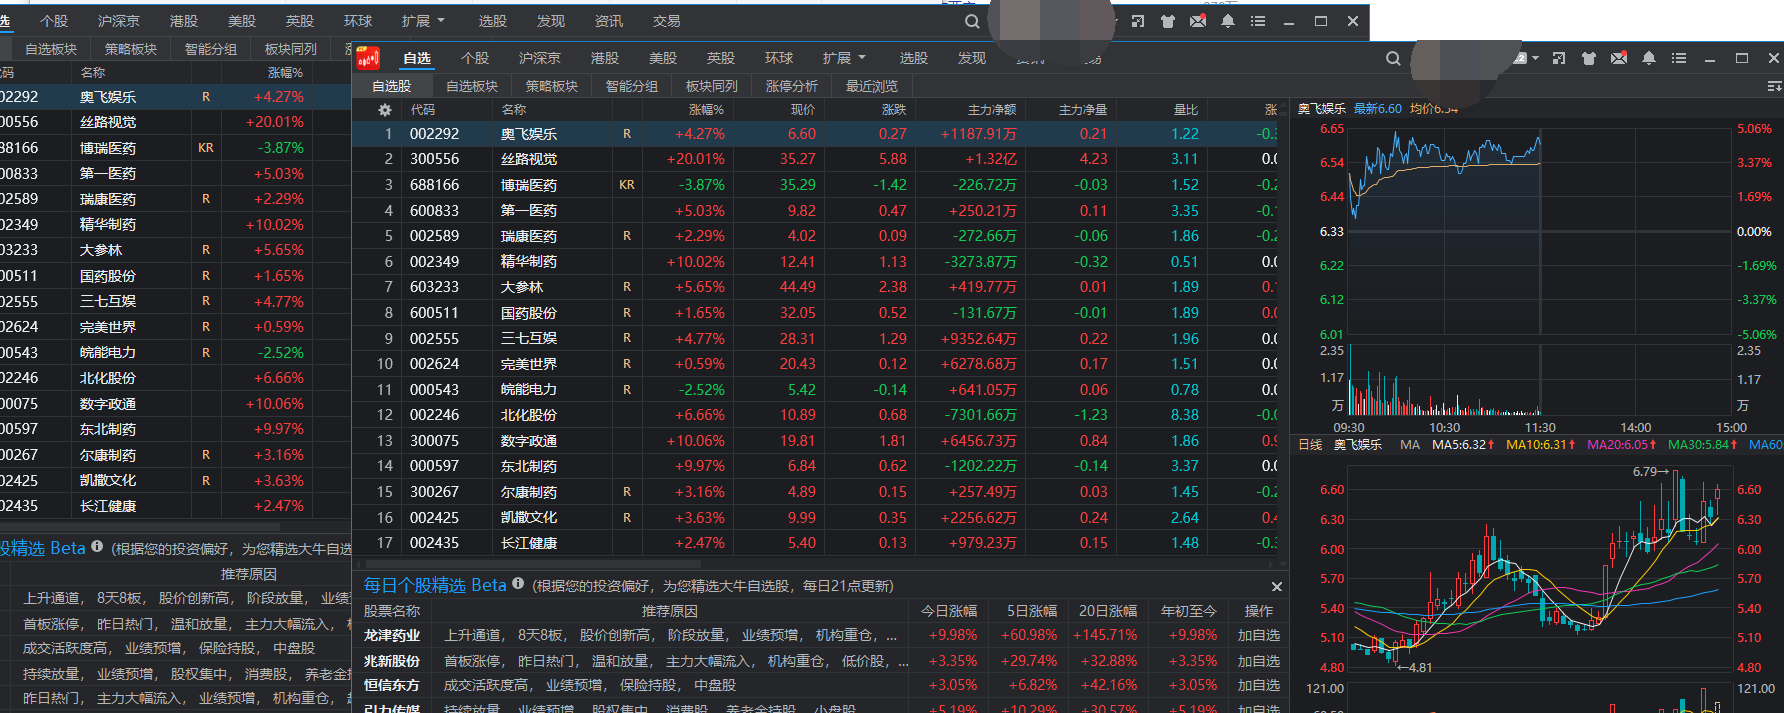Open the 选股 tab in the front window

coord(914,58)
